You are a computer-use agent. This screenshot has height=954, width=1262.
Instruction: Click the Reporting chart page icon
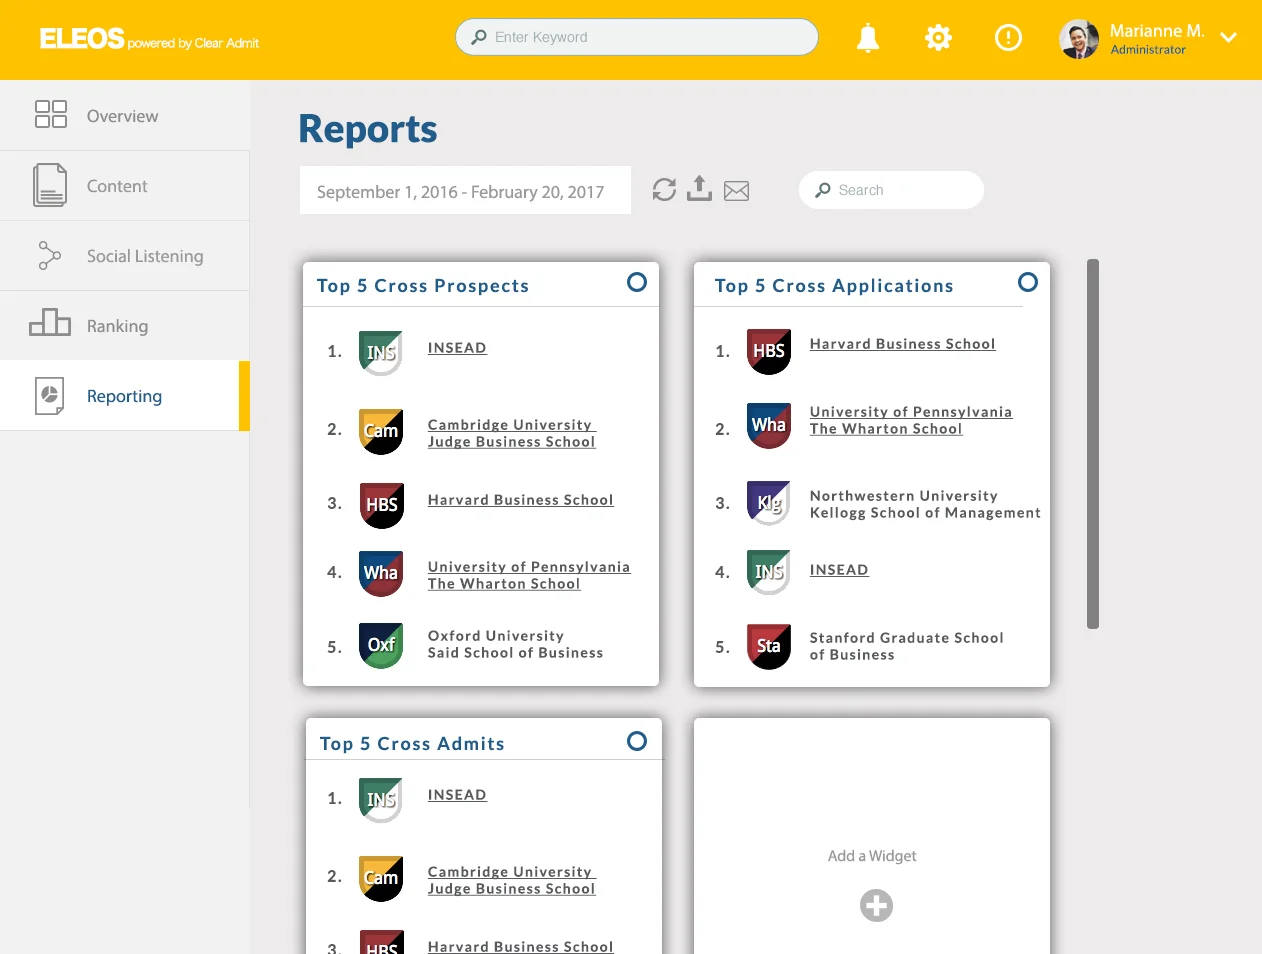[x=50, y=396]
